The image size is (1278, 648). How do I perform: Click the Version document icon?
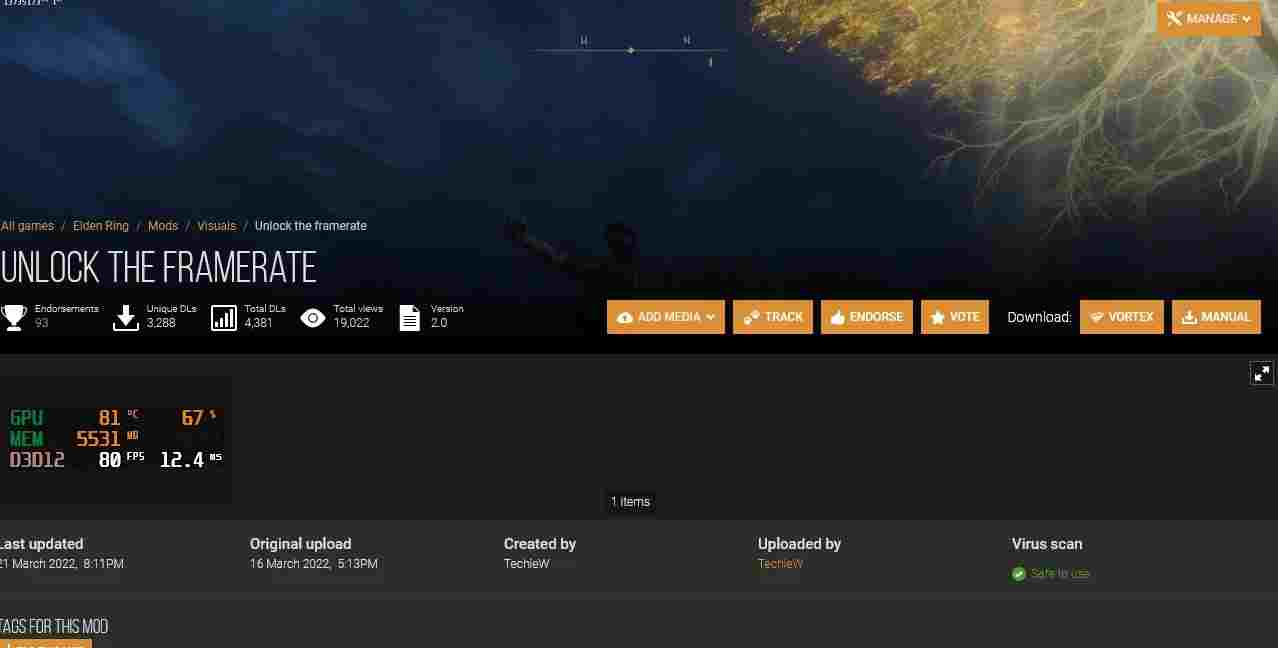[410, 317]
